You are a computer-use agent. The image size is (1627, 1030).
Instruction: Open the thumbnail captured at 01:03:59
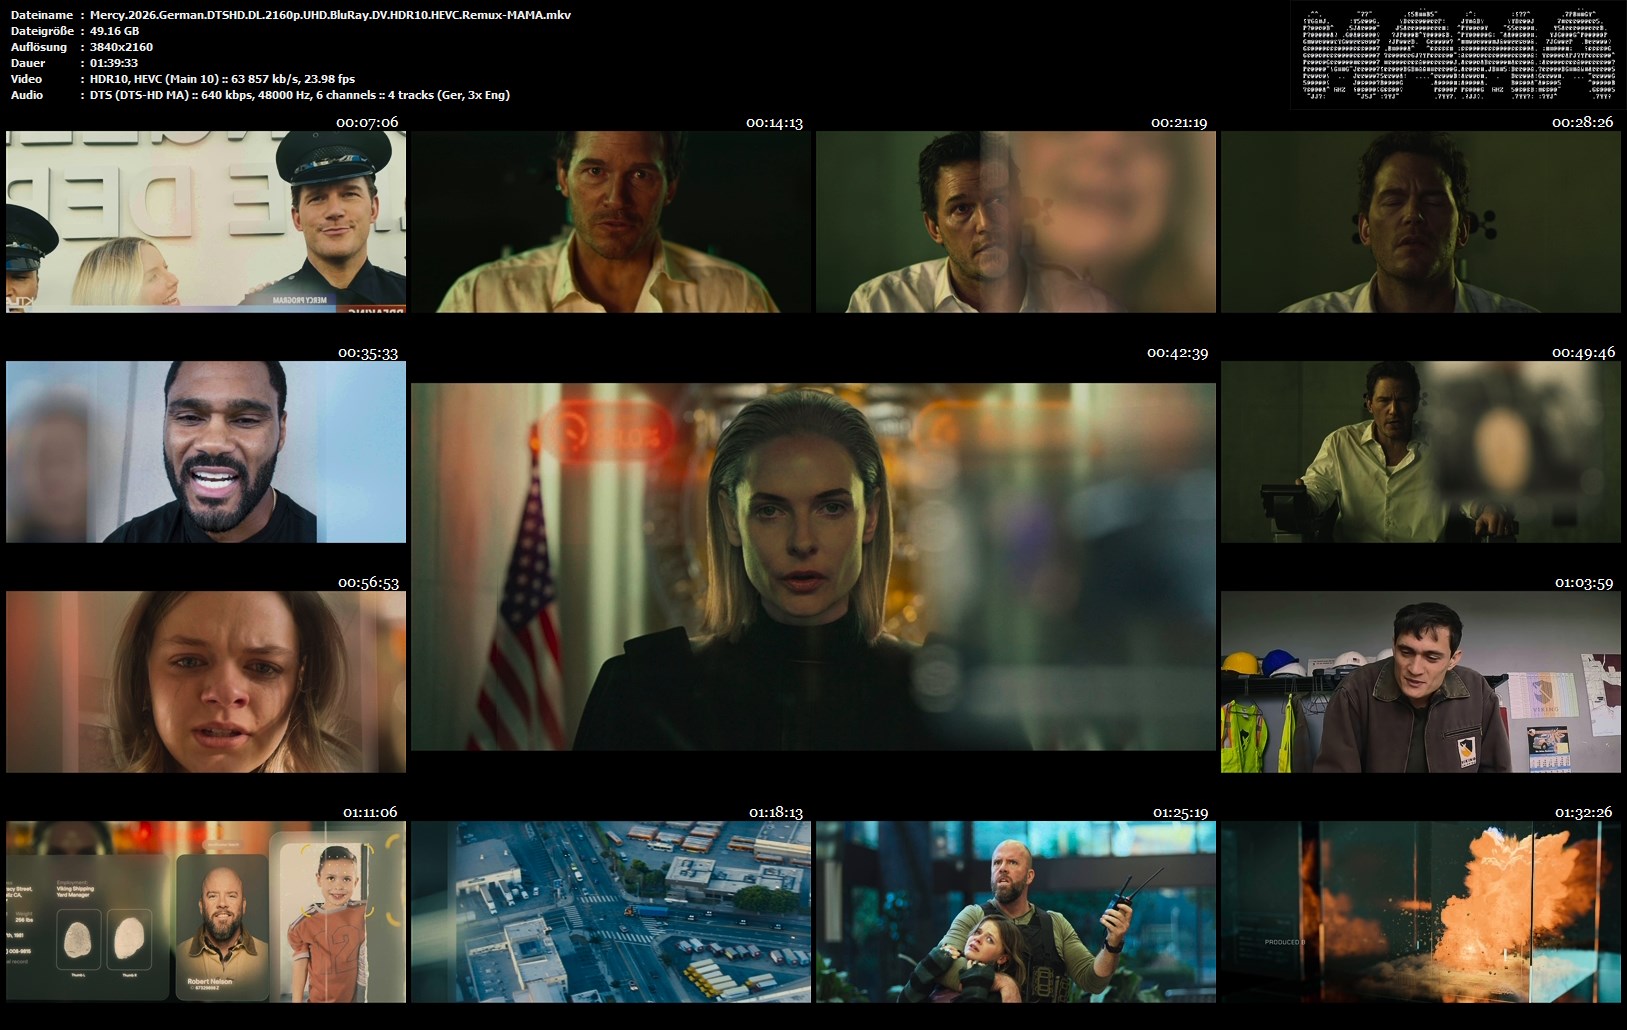1421,682
